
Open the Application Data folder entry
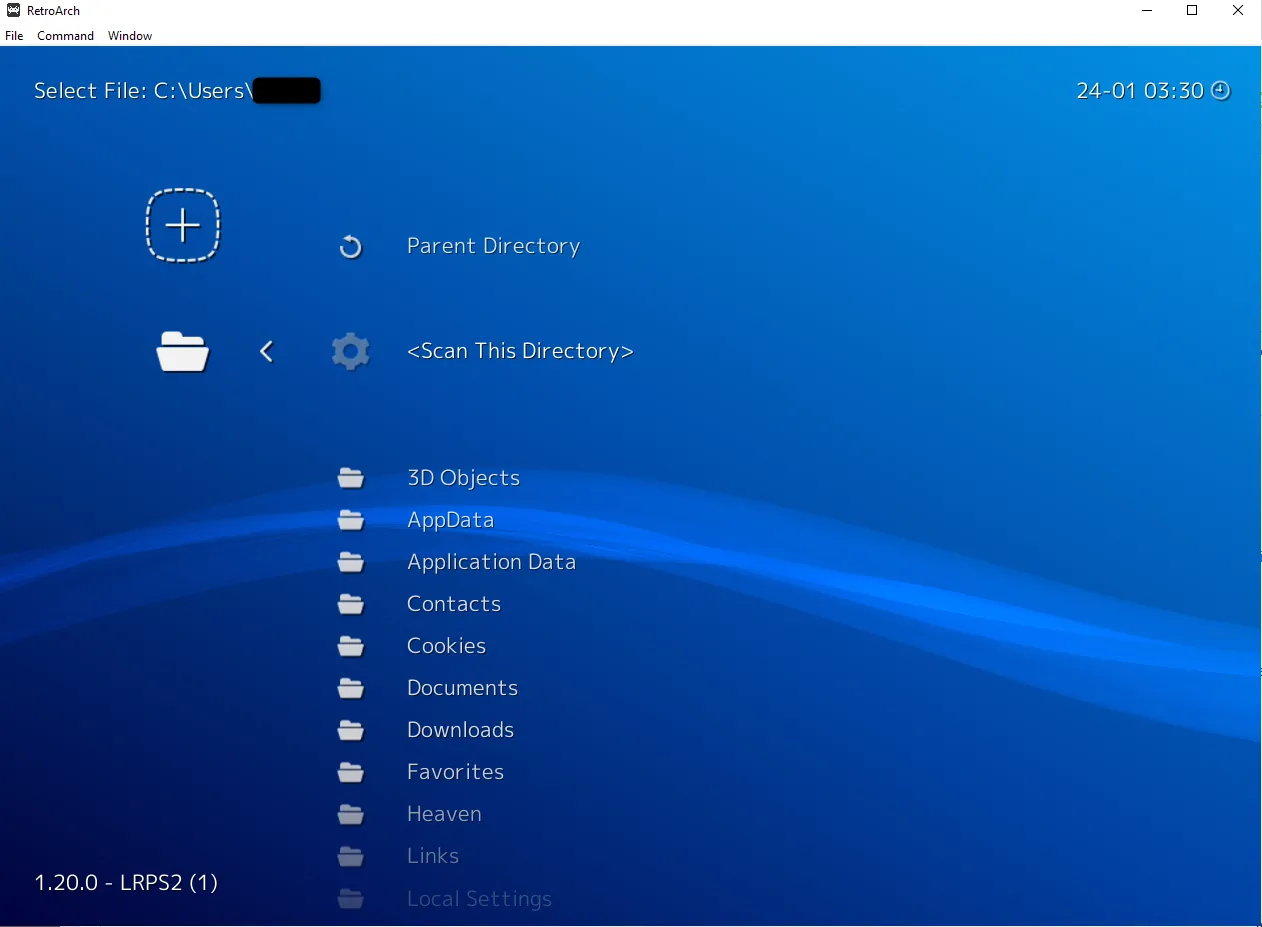click(x=491, y=562)
